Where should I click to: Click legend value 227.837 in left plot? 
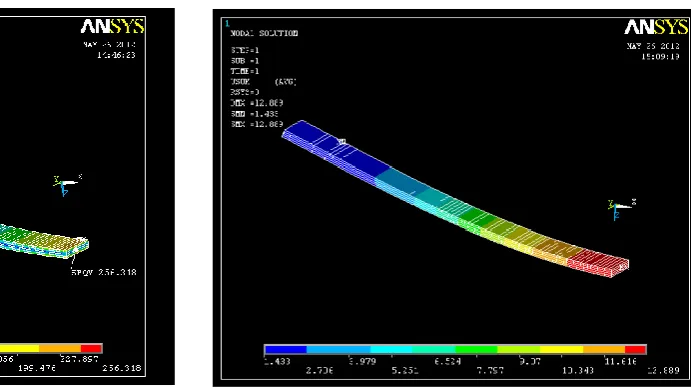(x=79, y=359)
